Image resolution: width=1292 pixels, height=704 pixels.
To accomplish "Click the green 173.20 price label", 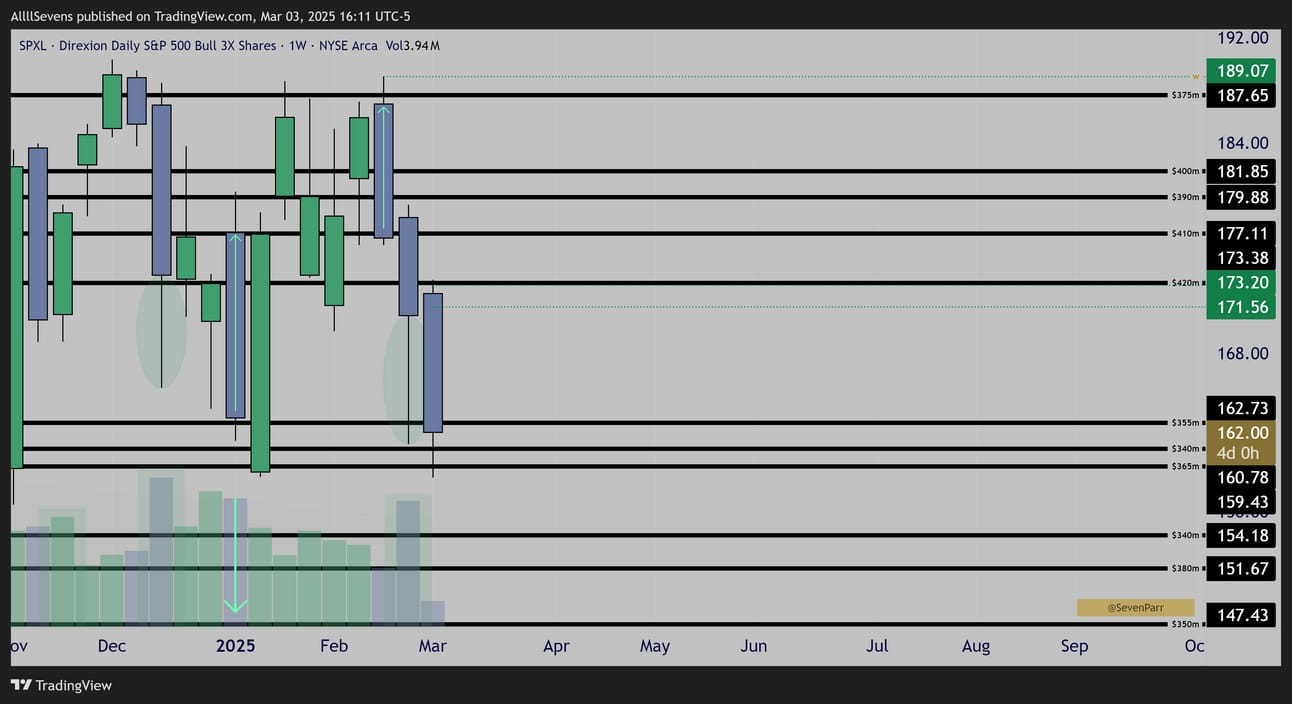I will (1240, 282).
